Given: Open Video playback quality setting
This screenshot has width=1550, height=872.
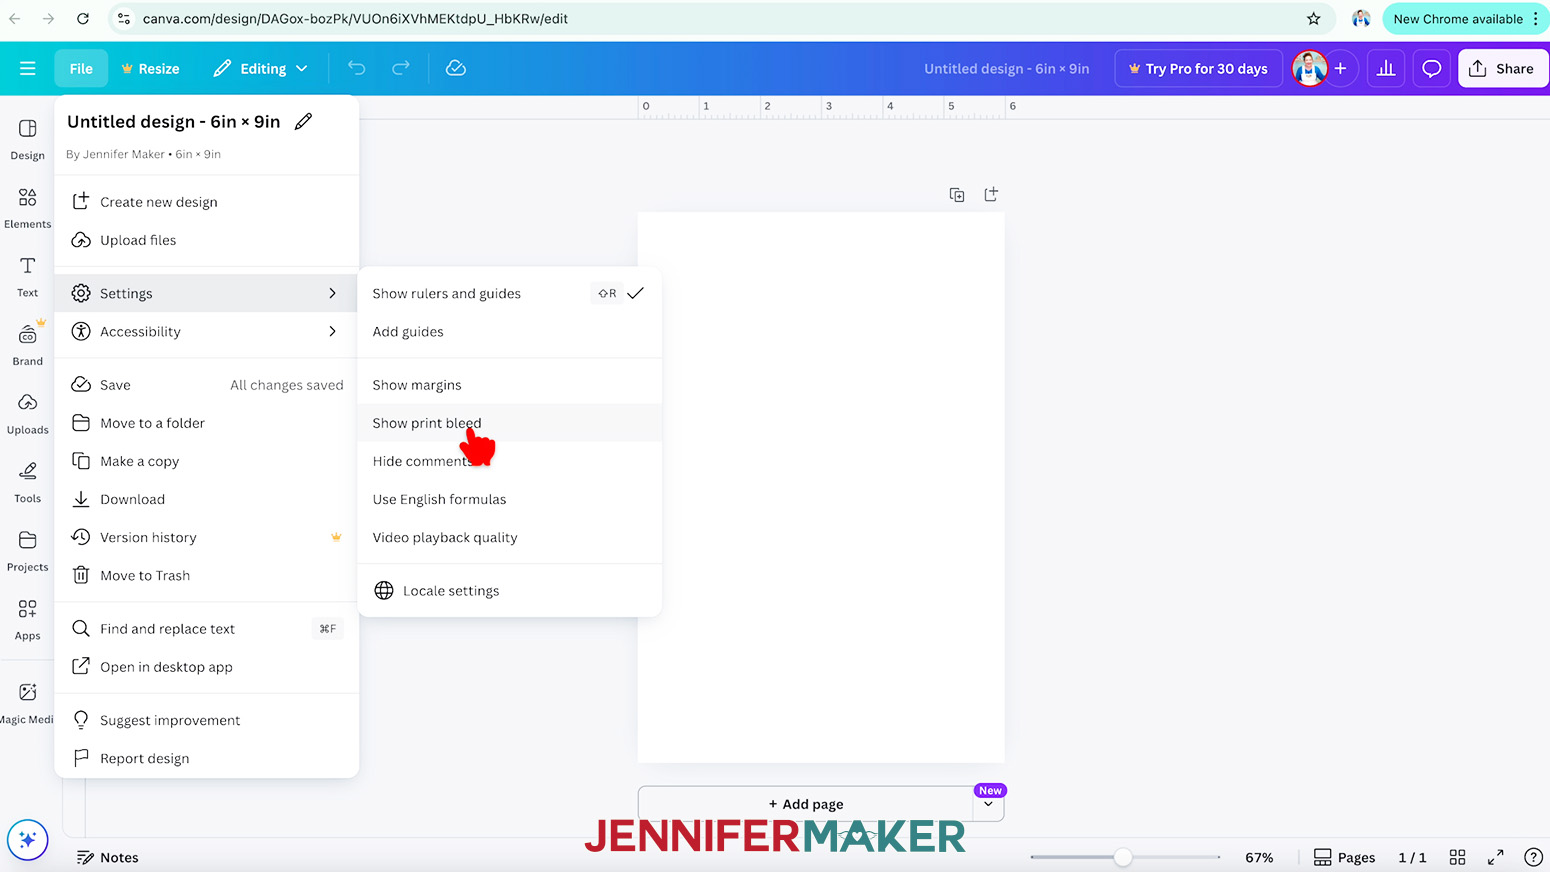Looking at the screenshot, I should click(509, 537).
